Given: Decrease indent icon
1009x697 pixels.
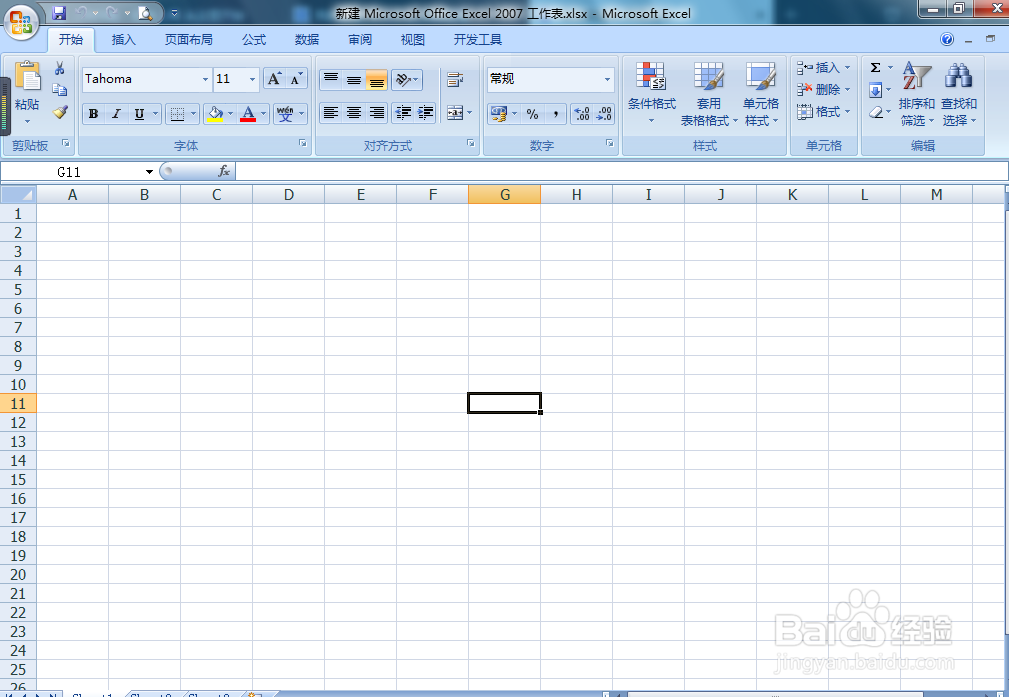Looking at the screenshot, I should [x=403, y=113].
